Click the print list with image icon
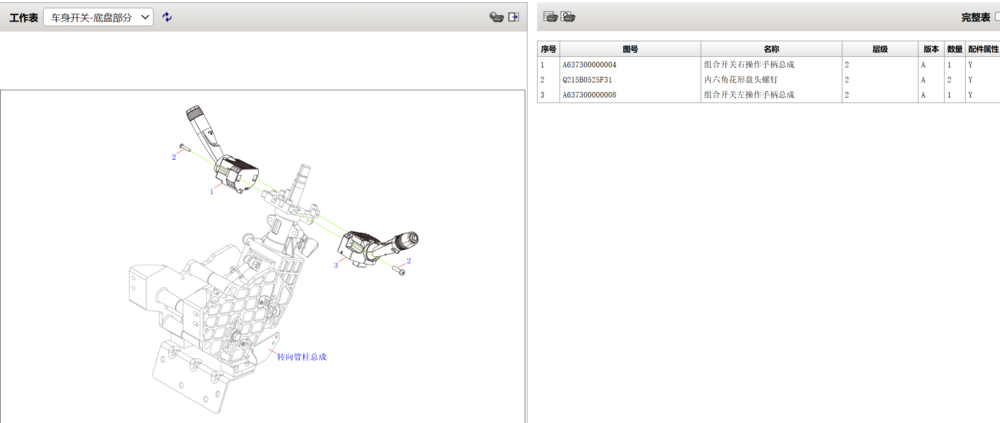 (568, 17)
